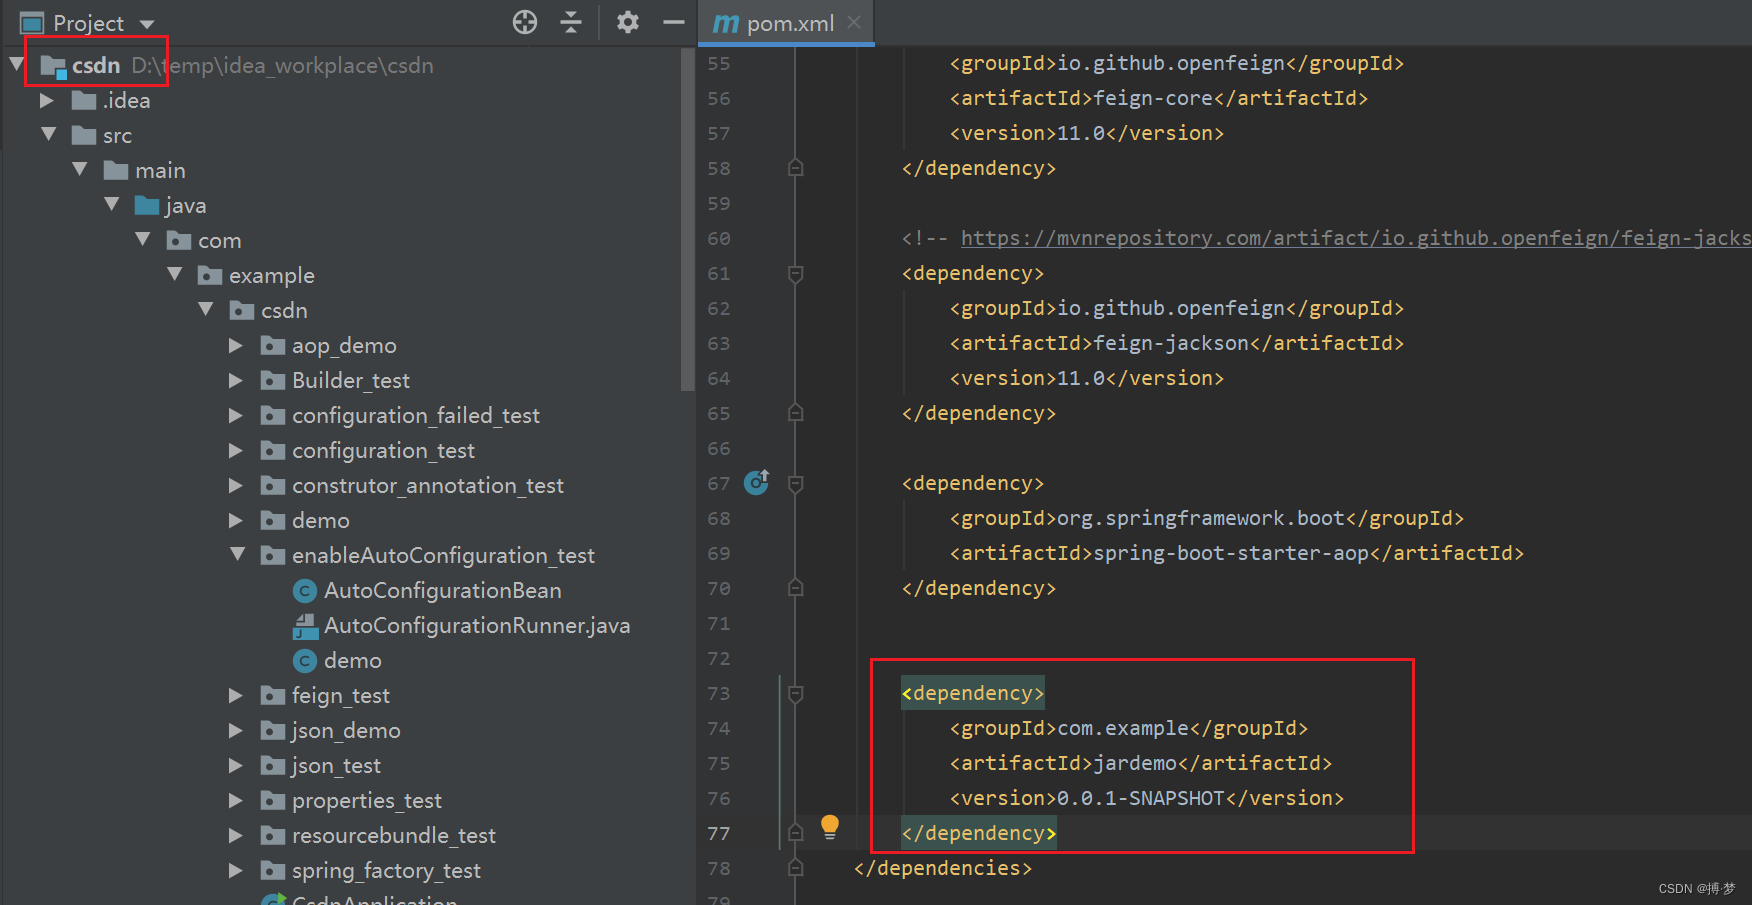Screen dimensions: 1752x905
Task: Click the locate/select opened file icon
Action: (525, 22)
